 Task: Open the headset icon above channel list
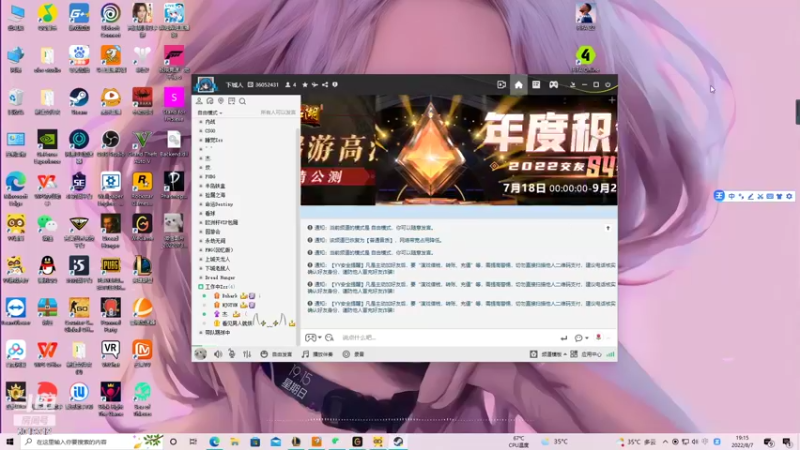click(x=210, y=101)
